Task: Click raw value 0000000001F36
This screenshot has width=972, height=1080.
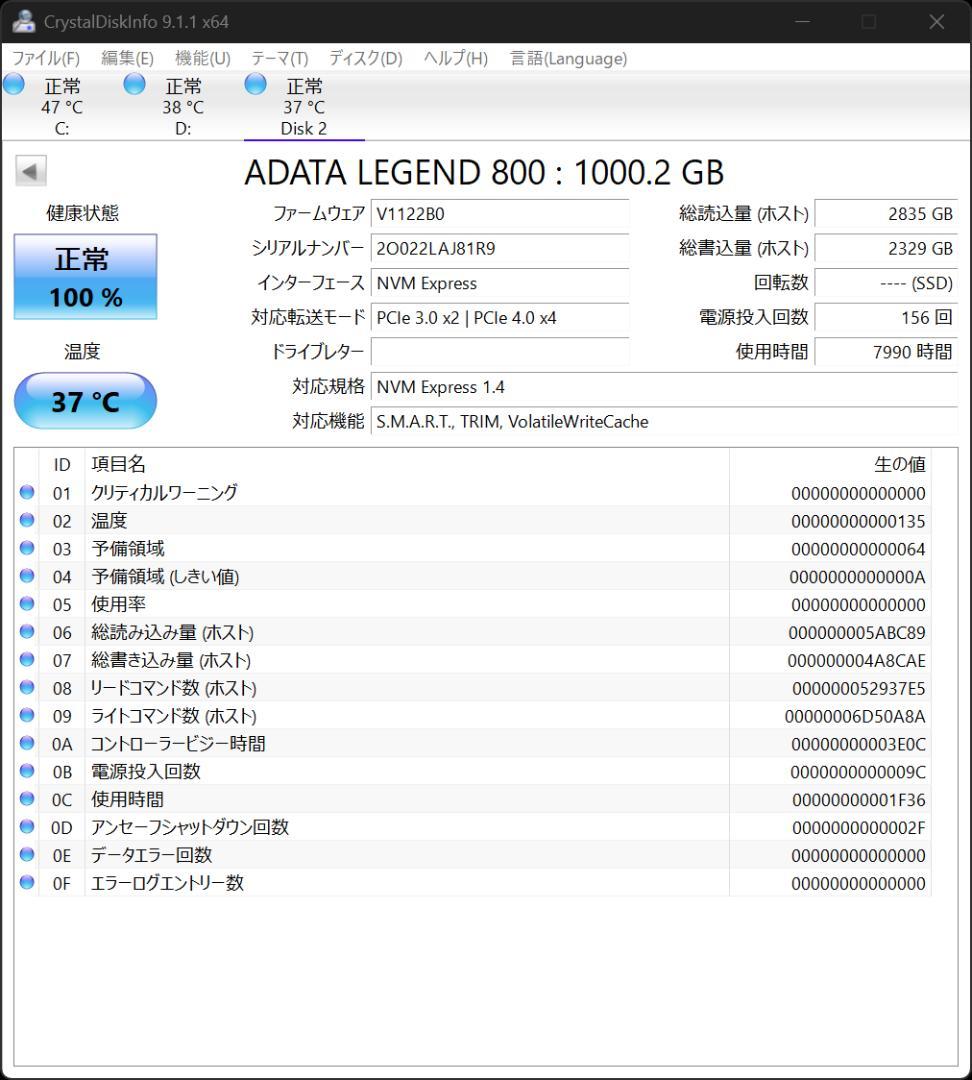Action: click(x=859, y=800)
